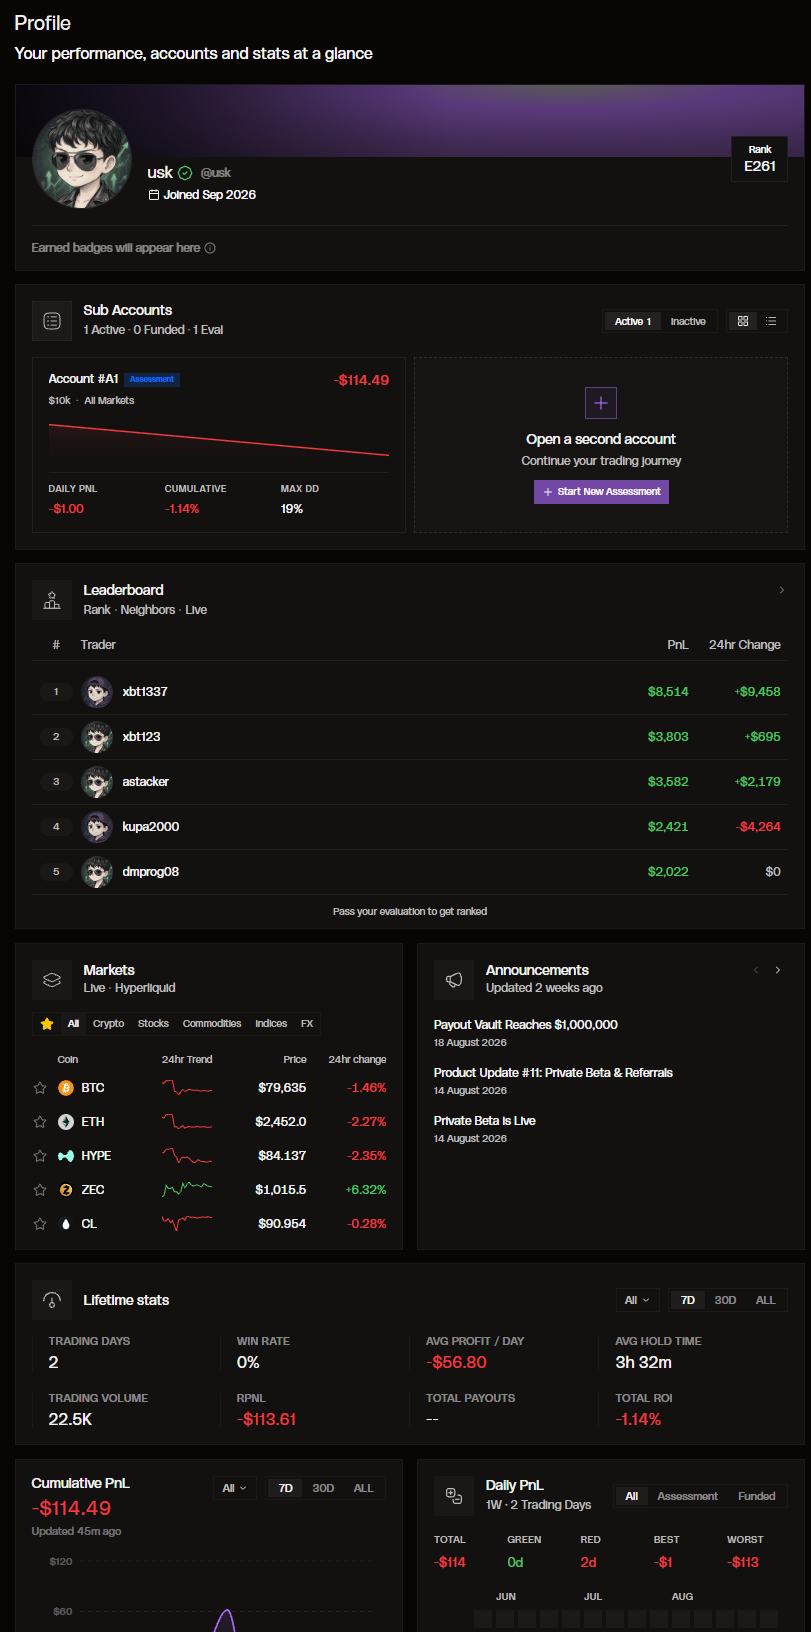Viewport: 811px width, 1632px height.
Task: Click the Assessment tag on Account #A1
Action: pos(152,380)
